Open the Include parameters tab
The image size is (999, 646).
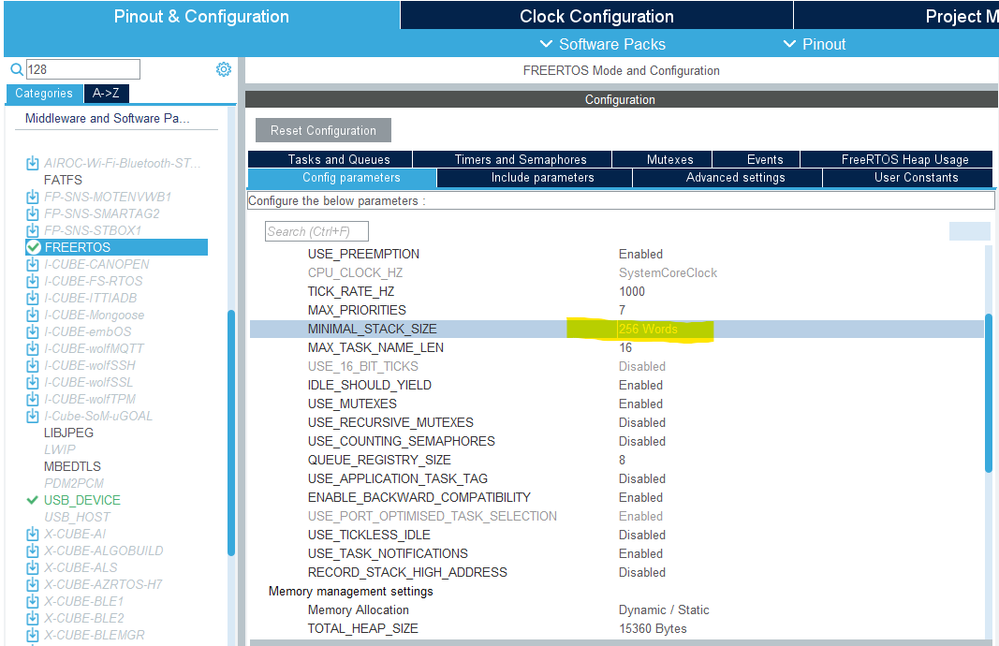point(535,178)
